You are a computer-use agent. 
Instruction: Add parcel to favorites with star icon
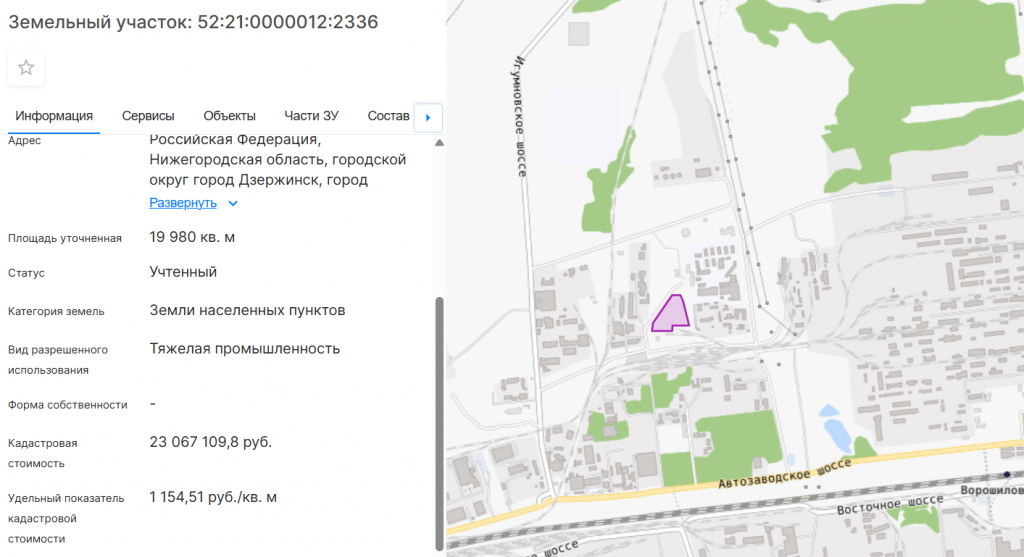coord(26,68)
